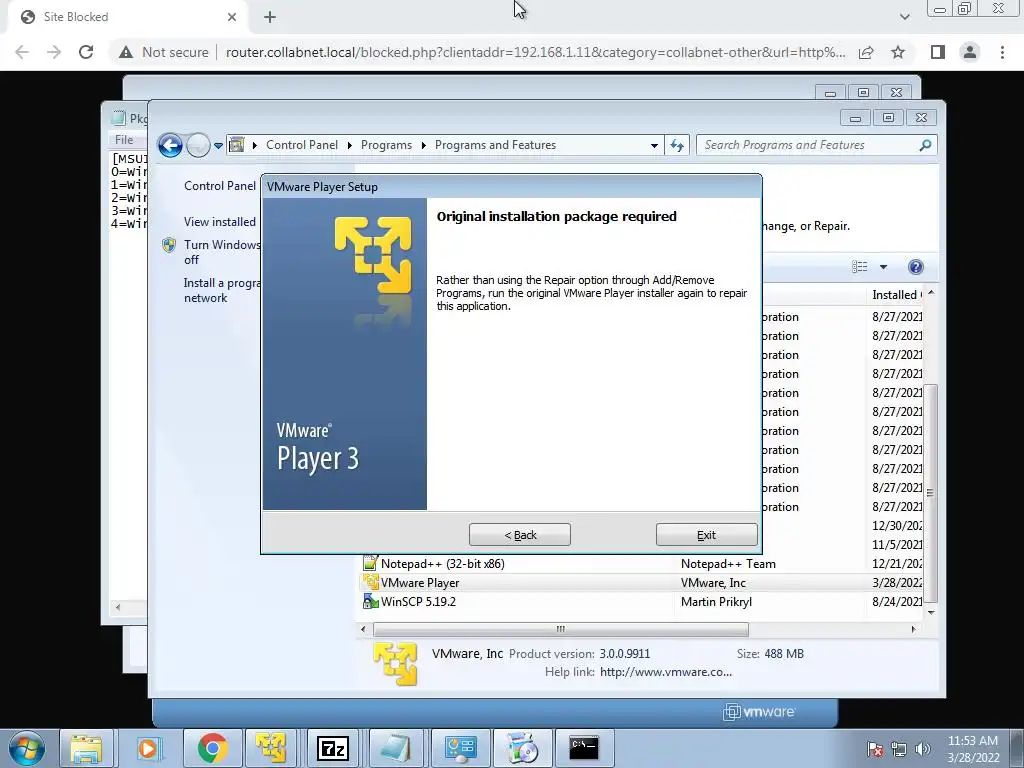Open 7-Zip from the taskbar
The height and width of the screenshot is (768, 1024).
[332, 748]
